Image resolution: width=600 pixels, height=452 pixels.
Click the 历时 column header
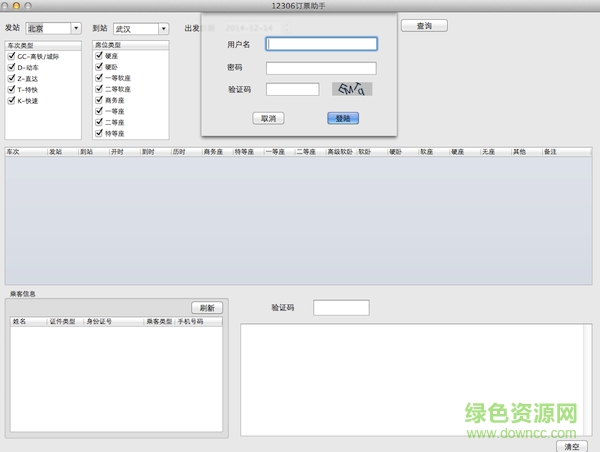186,152
